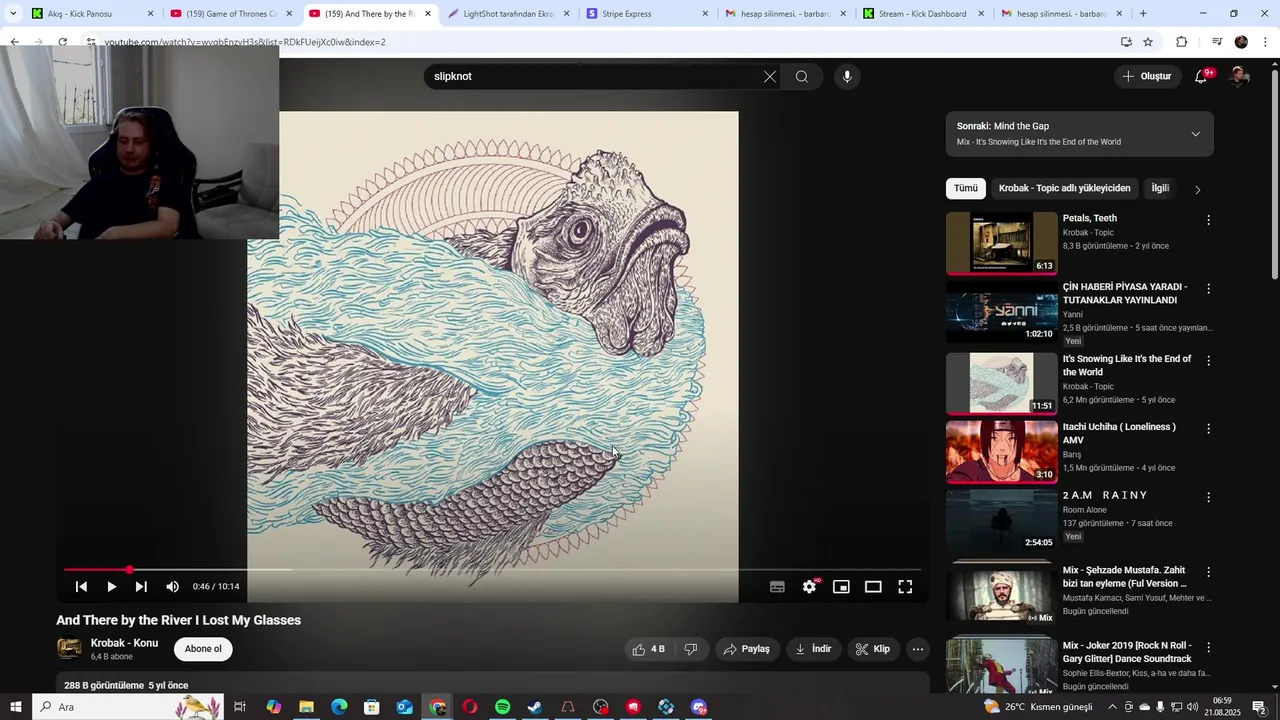Open options for 2 A.M RAINY video
This screenshot has height=720, width=1280.
1208,497
